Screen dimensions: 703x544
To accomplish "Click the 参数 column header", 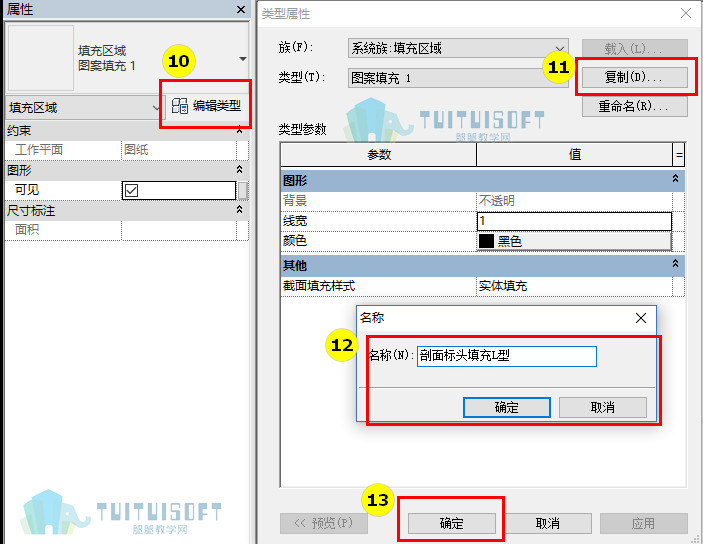I will coord(378,155).
